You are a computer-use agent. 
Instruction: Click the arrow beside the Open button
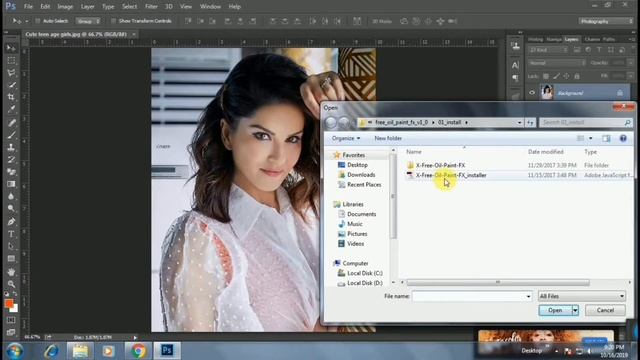point(575,310)
